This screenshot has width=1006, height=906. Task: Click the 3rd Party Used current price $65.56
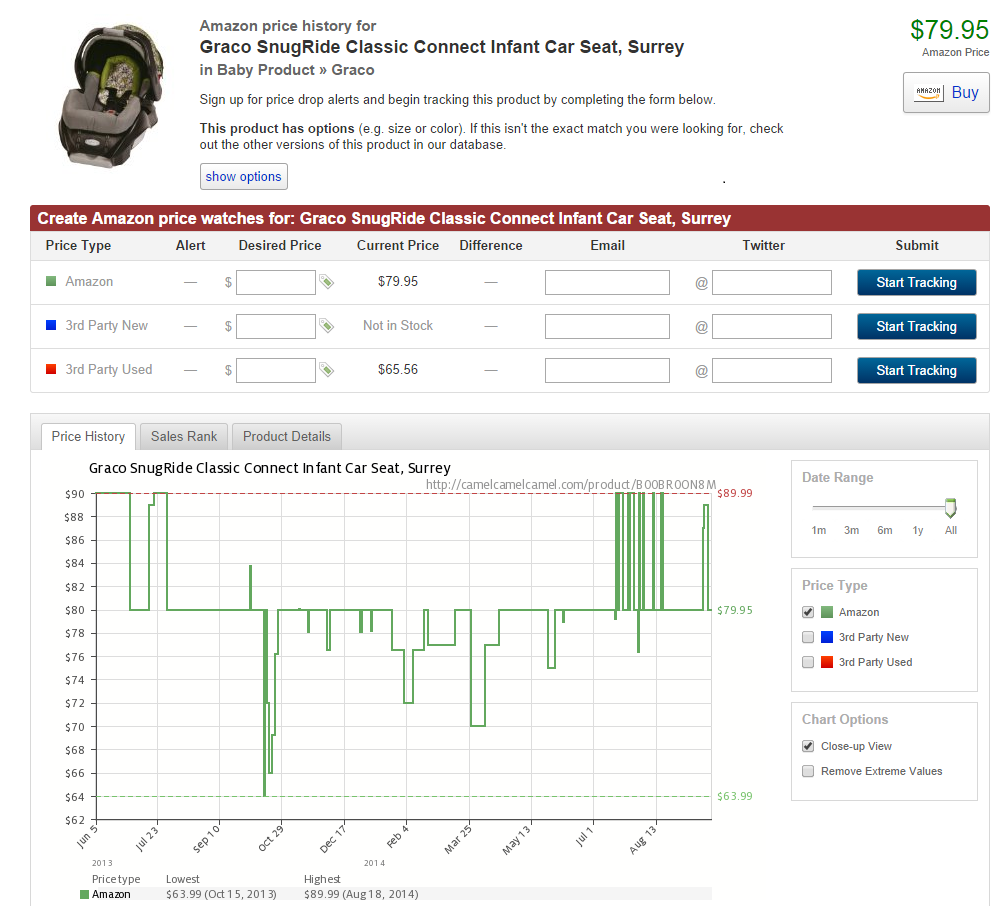(398, 370)
